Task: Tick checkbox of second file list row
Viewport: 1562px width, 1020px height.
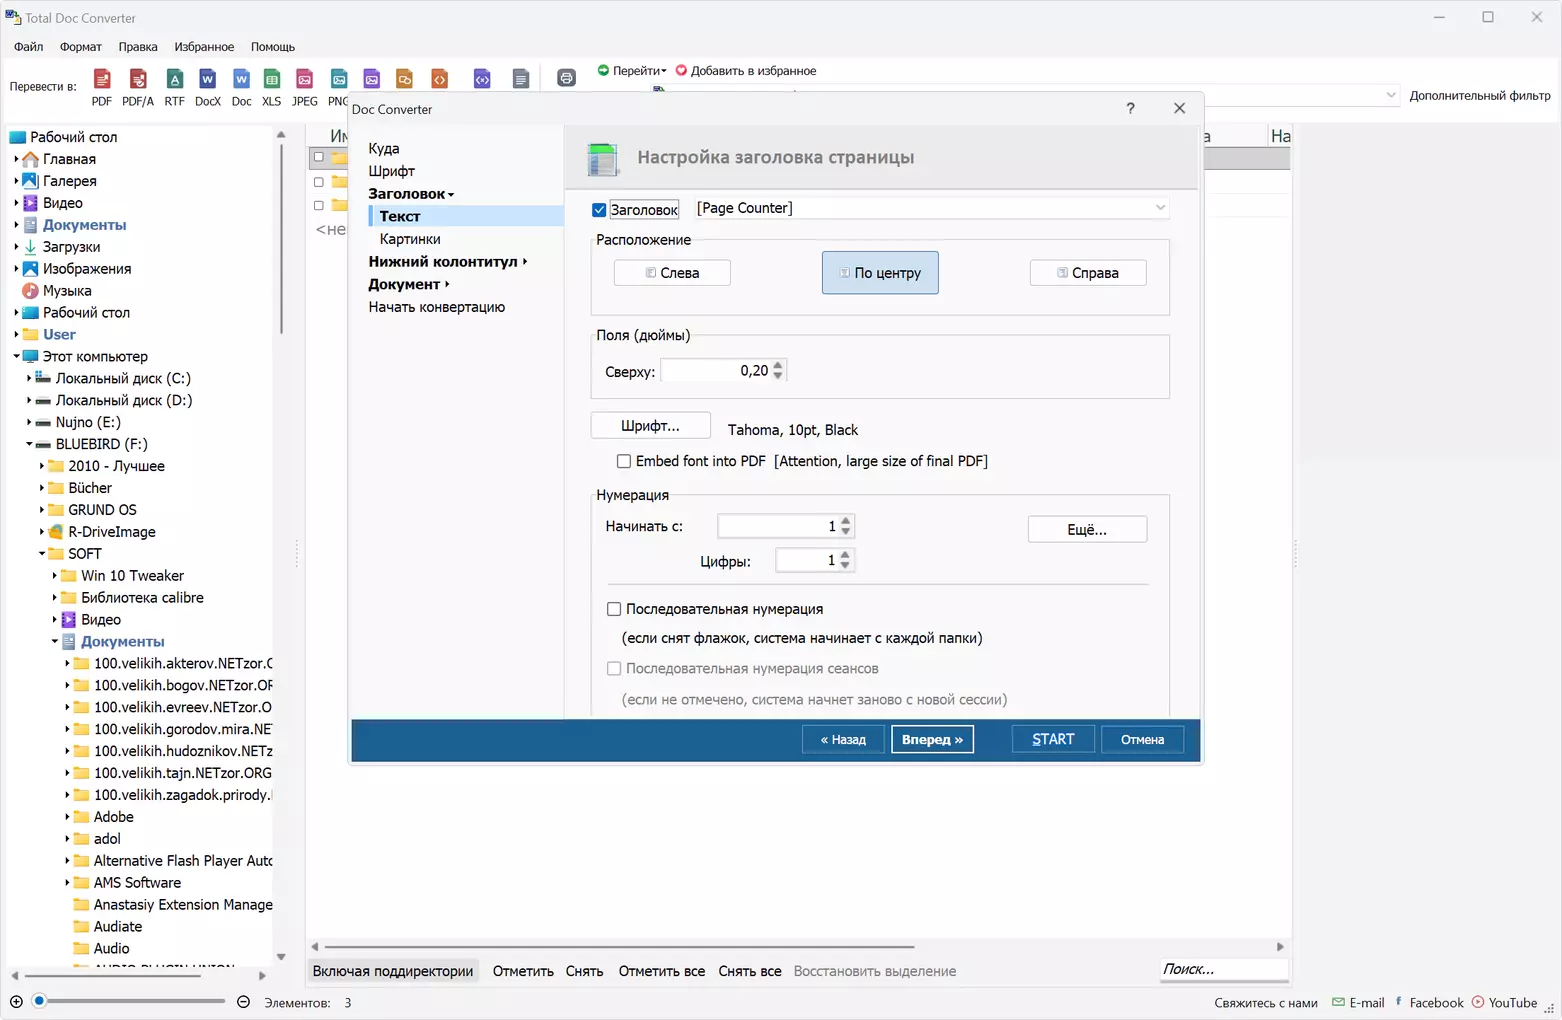Action: click(x=319, y=182)
